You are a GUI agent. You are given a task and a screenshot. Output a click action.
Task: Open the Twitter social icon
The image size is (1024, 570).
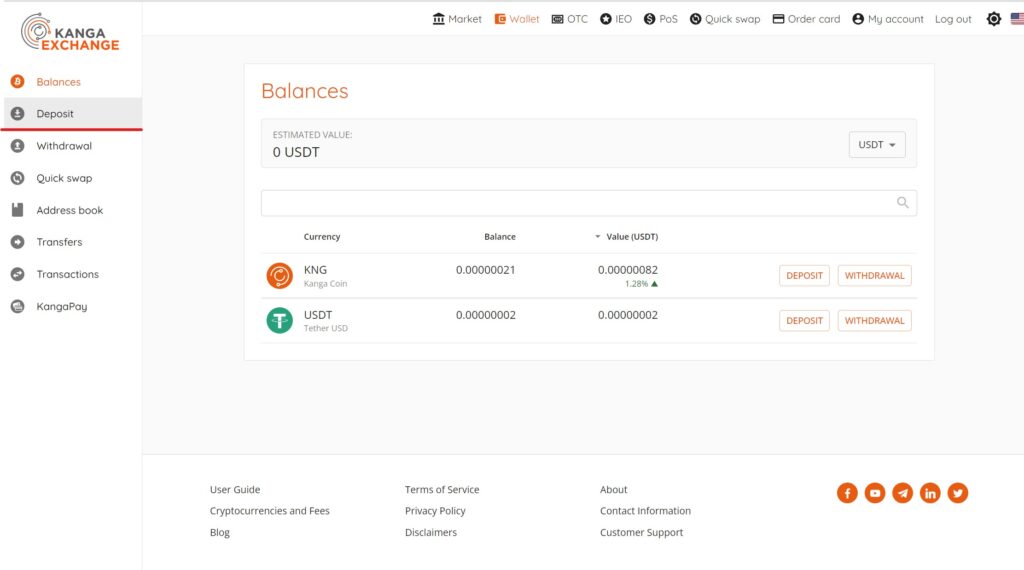(958, 493)
